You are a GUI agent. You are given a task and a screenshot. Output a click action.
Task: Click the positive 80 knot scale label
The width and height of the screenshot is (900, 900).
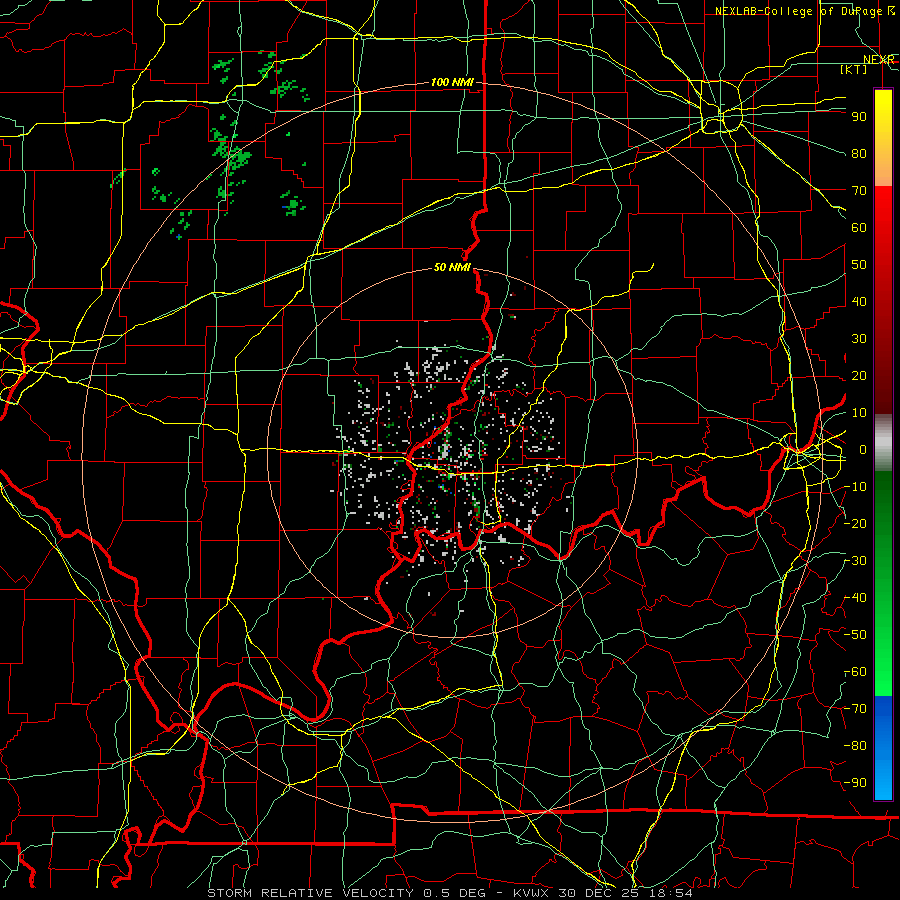859,153
